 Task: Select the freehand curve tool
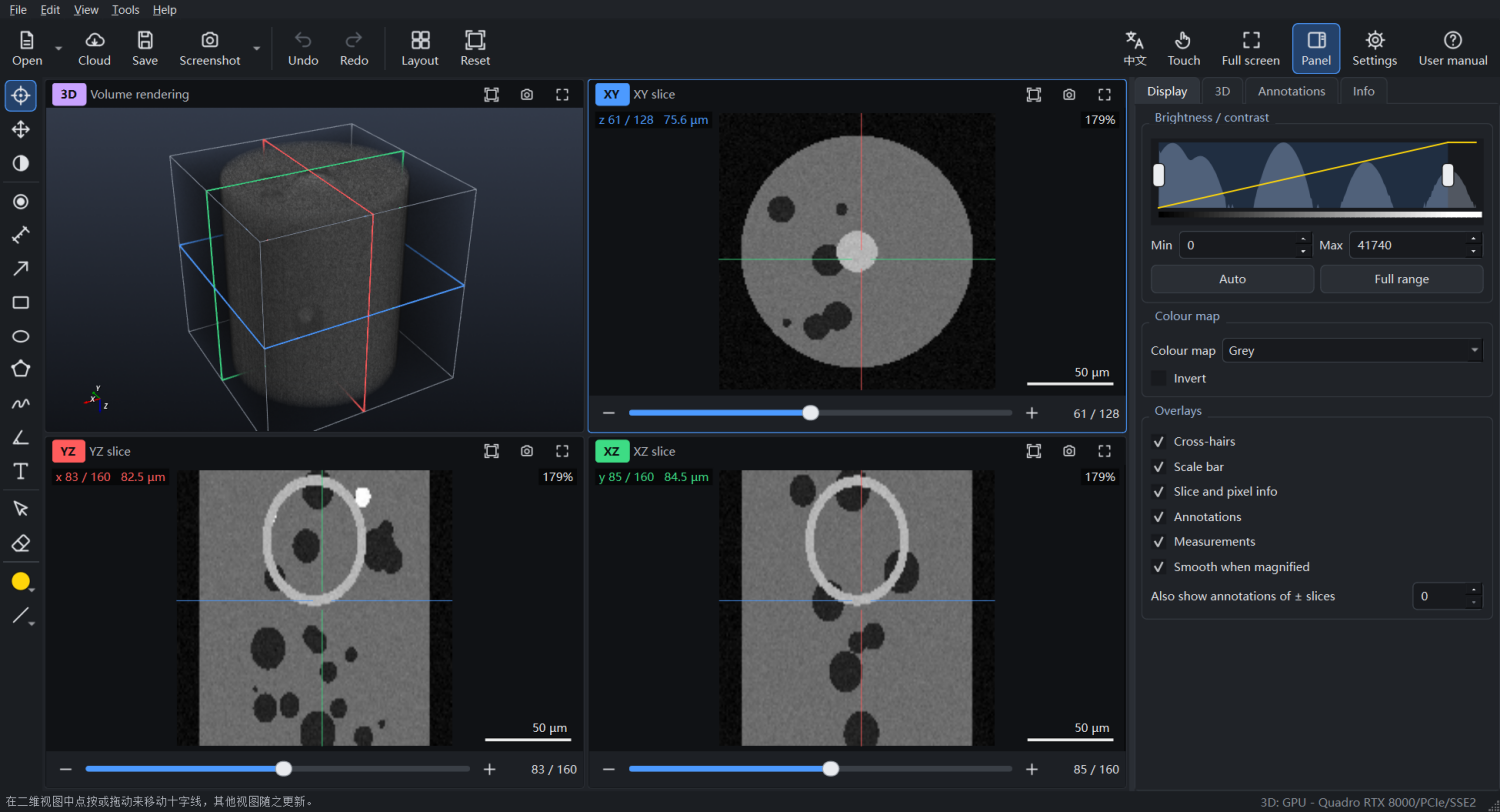pos(21,404)
